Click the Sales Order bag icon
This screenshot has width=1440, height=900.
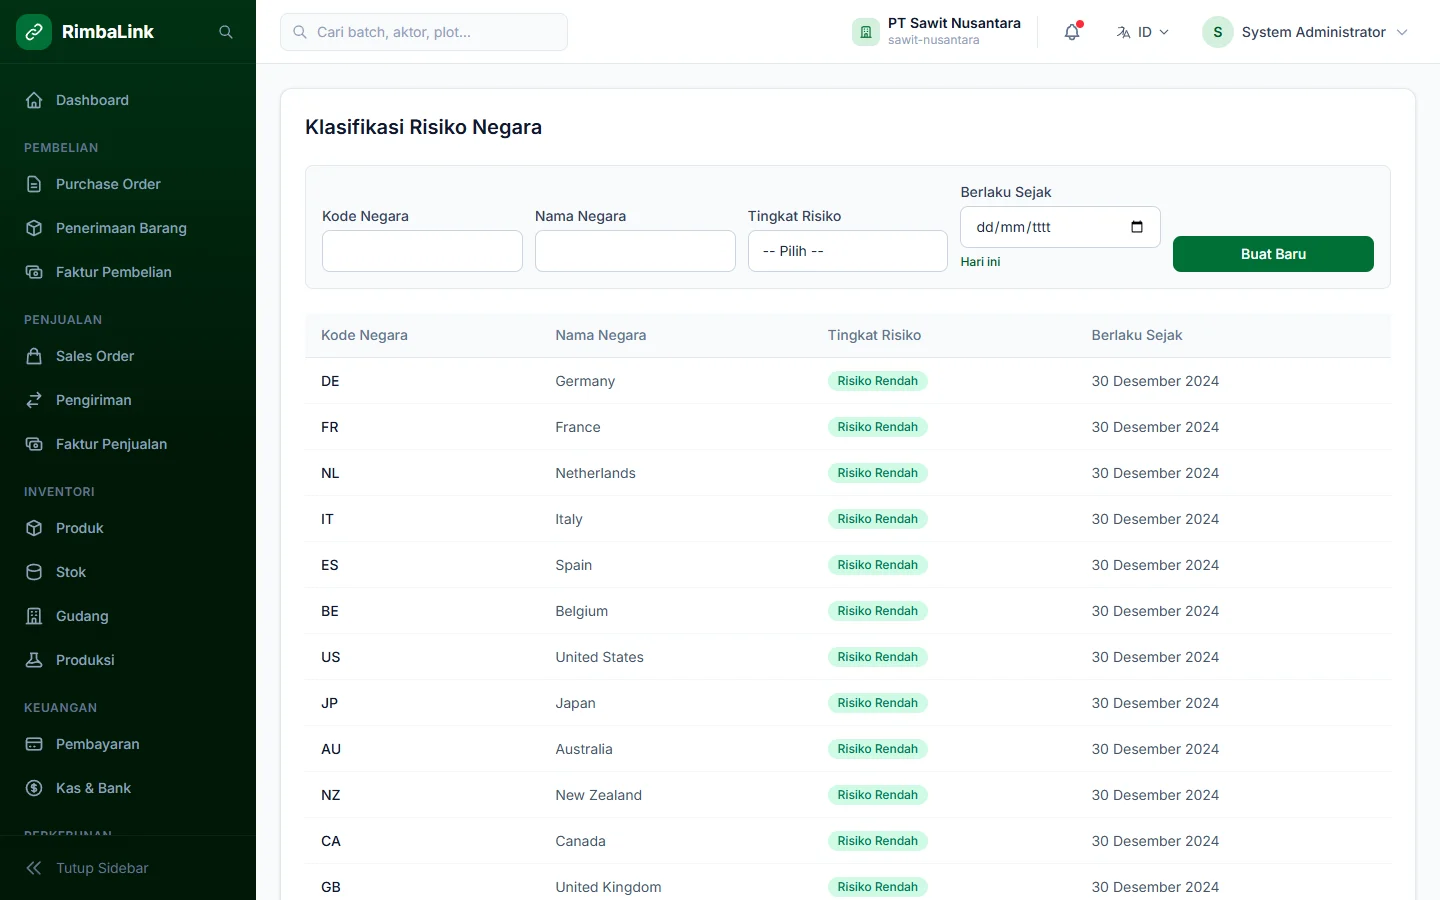34,356
